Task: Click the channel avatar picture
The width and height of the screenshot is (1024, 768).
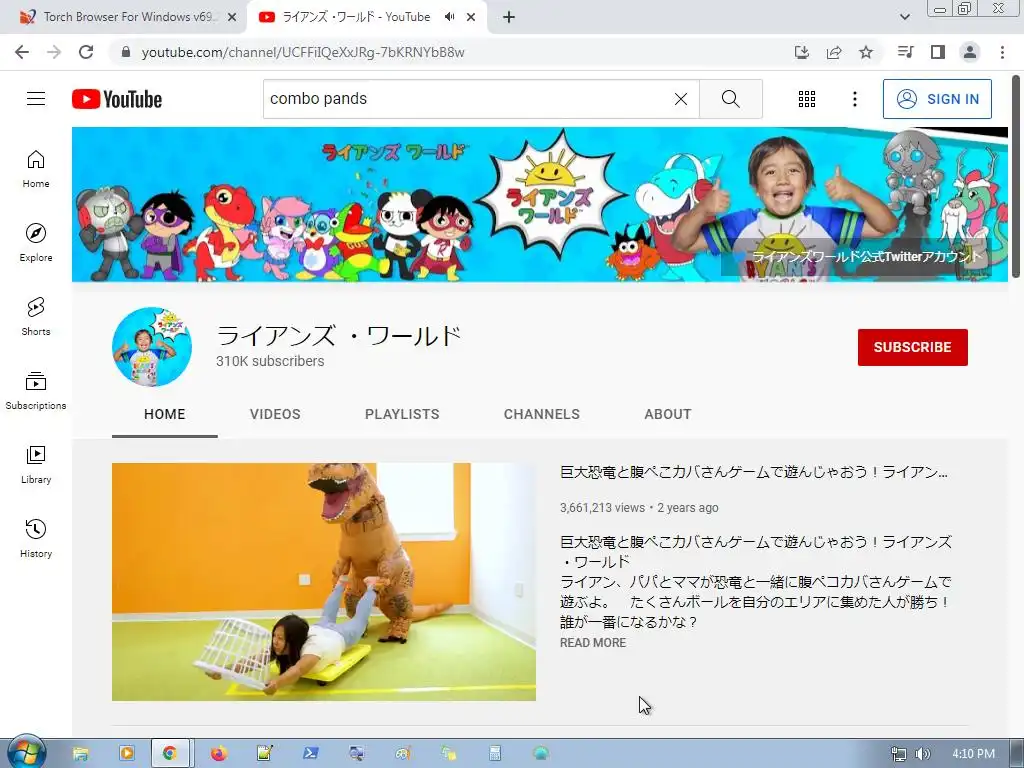Action: tap(152, 347)
